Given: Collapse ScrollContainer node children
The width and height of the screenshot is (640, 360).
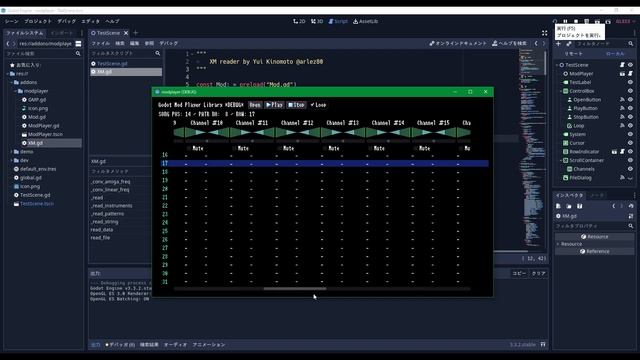Looking at the screenshot, I should point(561,160).
